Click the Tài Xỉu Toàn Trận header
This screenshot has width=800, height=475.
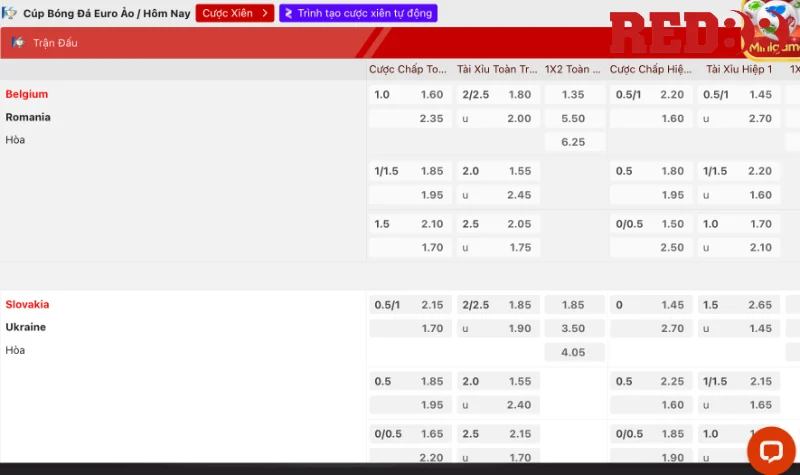tap(494, 70)
